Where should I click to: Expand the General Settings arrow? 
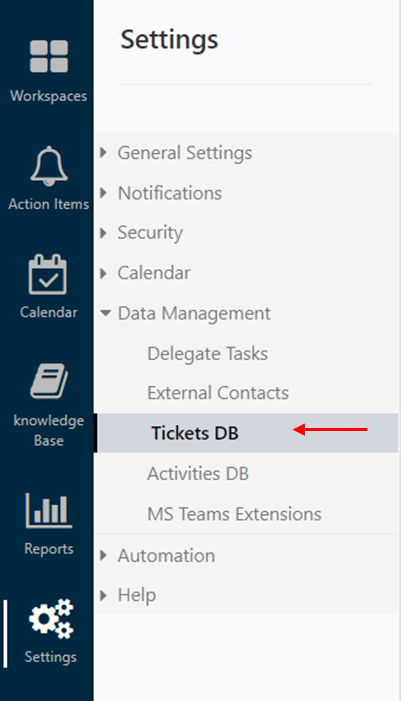(x=104, y=152)
